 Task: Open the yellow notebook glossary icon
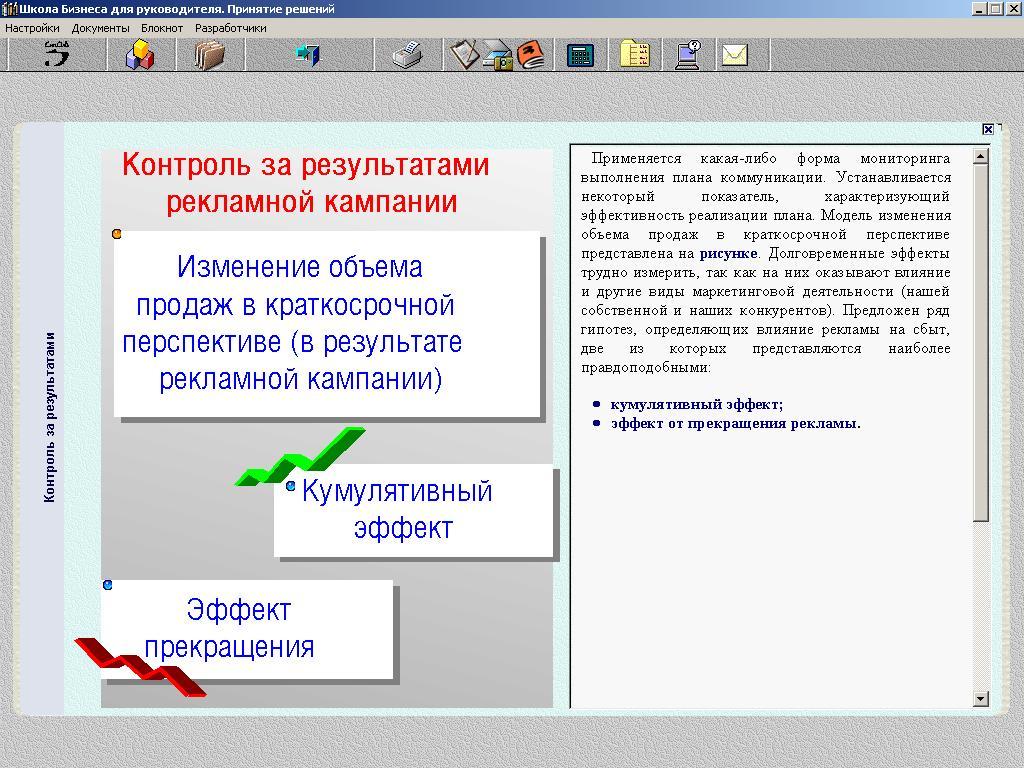pyautogui.click(x=635, y=55)
